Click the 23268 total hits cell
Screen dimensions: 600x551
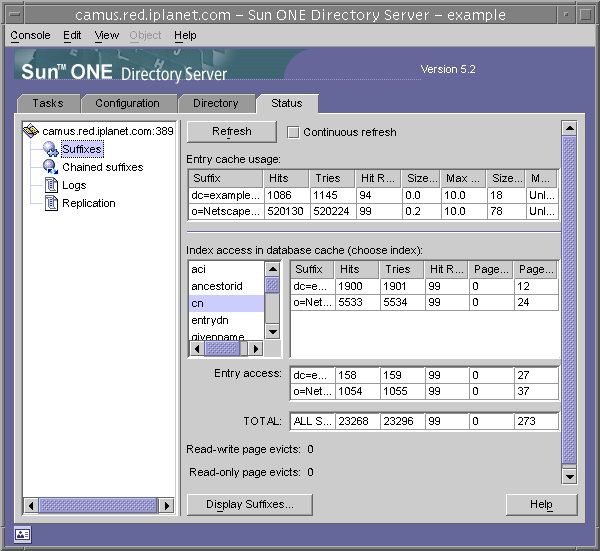358,421
